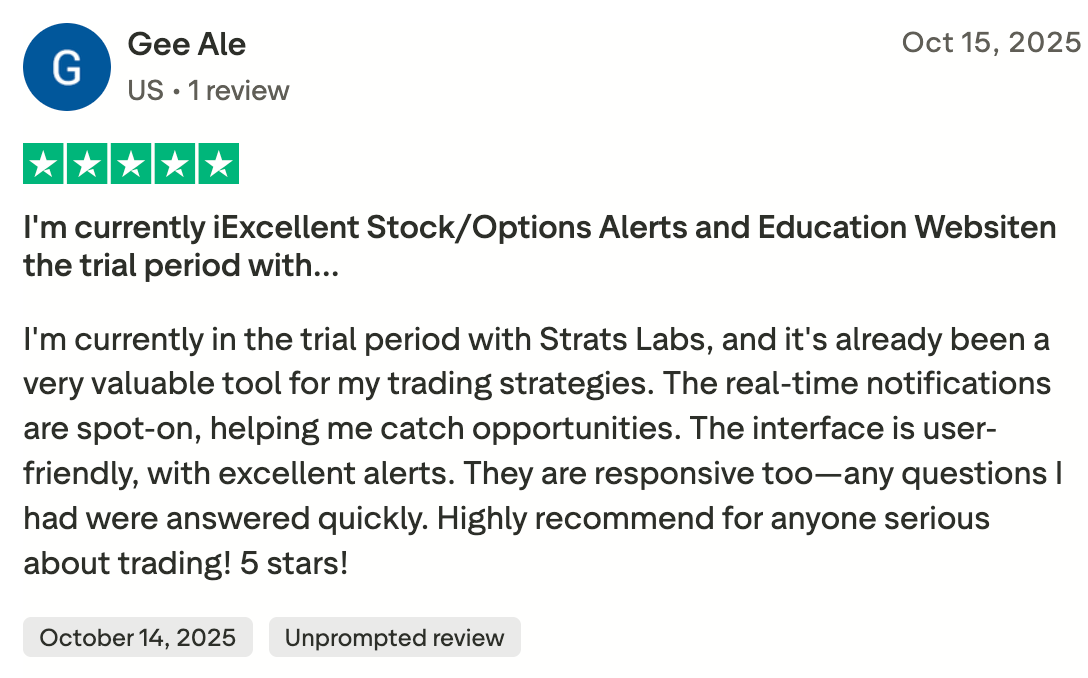Open reviewer profile "Gee Ale"
This screenshot has height=678, width=1088.
tap(187, 44)
